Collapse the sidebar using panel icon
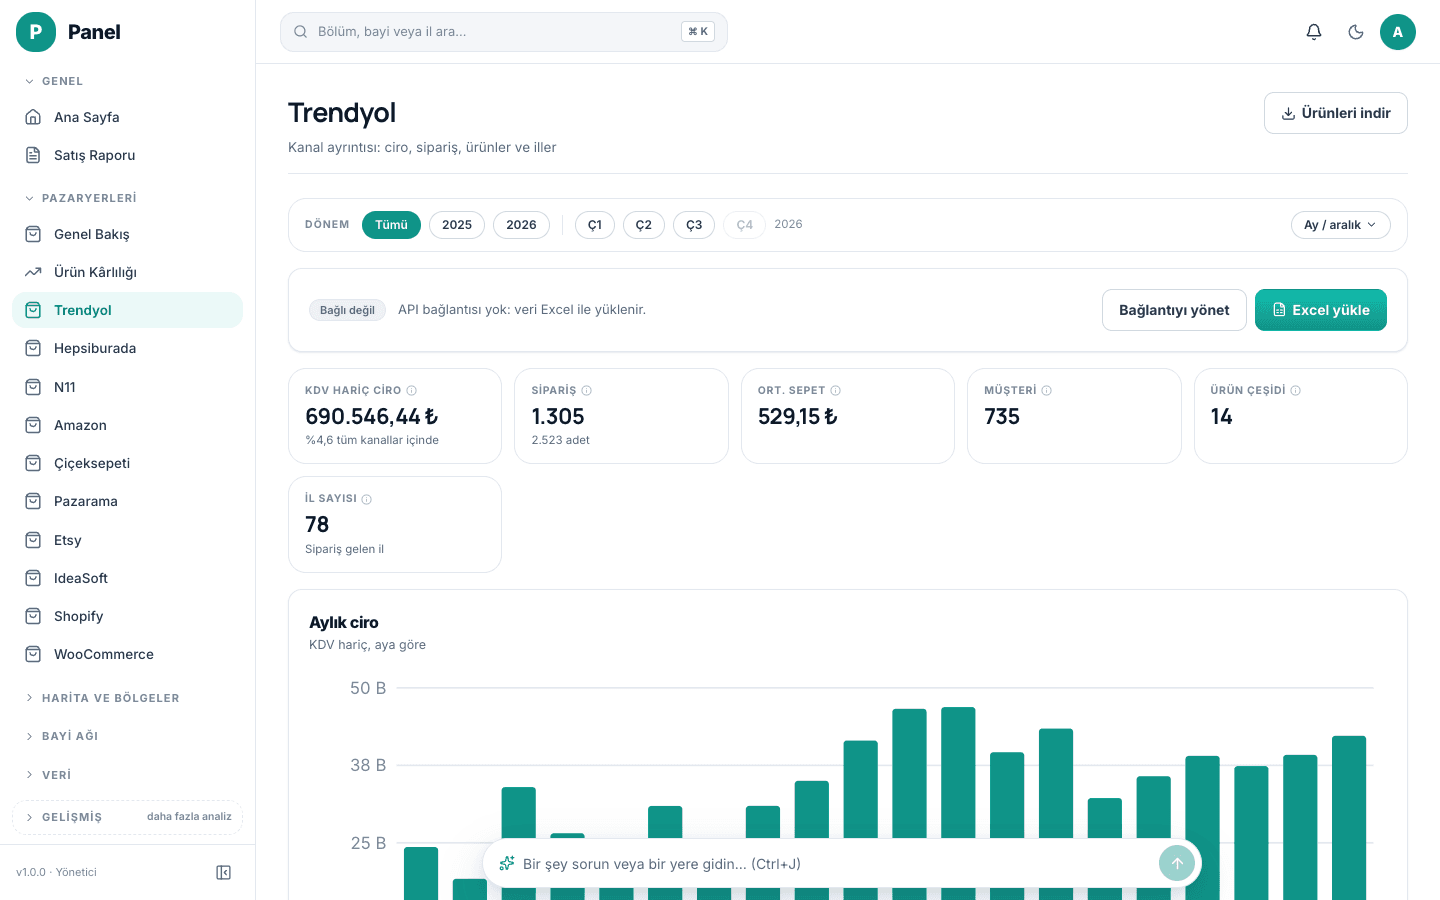This screenshot has height=900, width=1440. [x=224, y=873]
